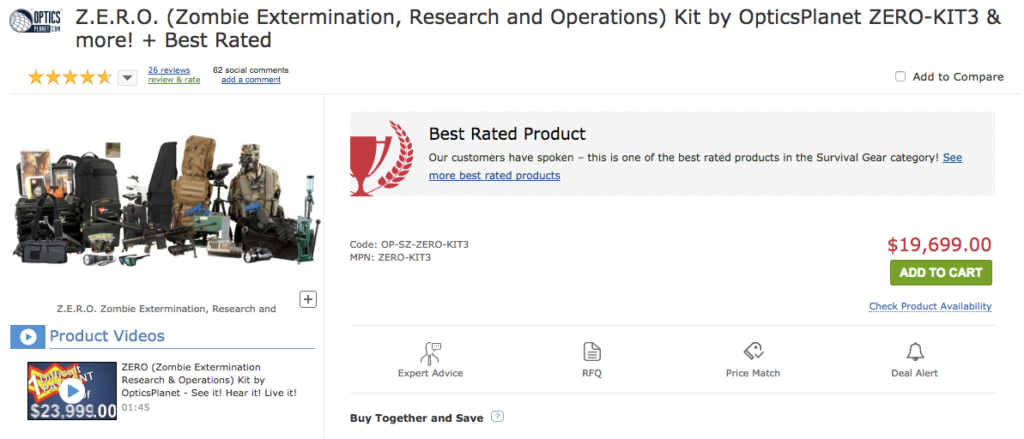Open the Product Videos heading
The width and height of the screenshot is (1024, 439).
[107, 336]
